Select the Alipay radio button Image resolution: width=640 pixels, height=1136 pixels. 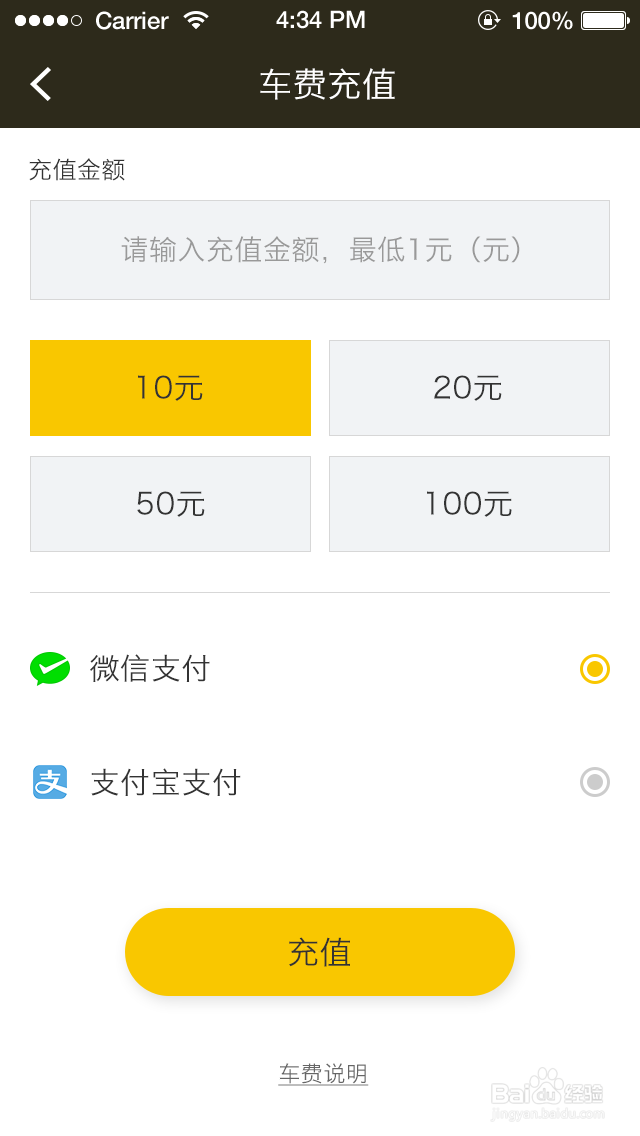pyautogui.click(x=594, y=782)
